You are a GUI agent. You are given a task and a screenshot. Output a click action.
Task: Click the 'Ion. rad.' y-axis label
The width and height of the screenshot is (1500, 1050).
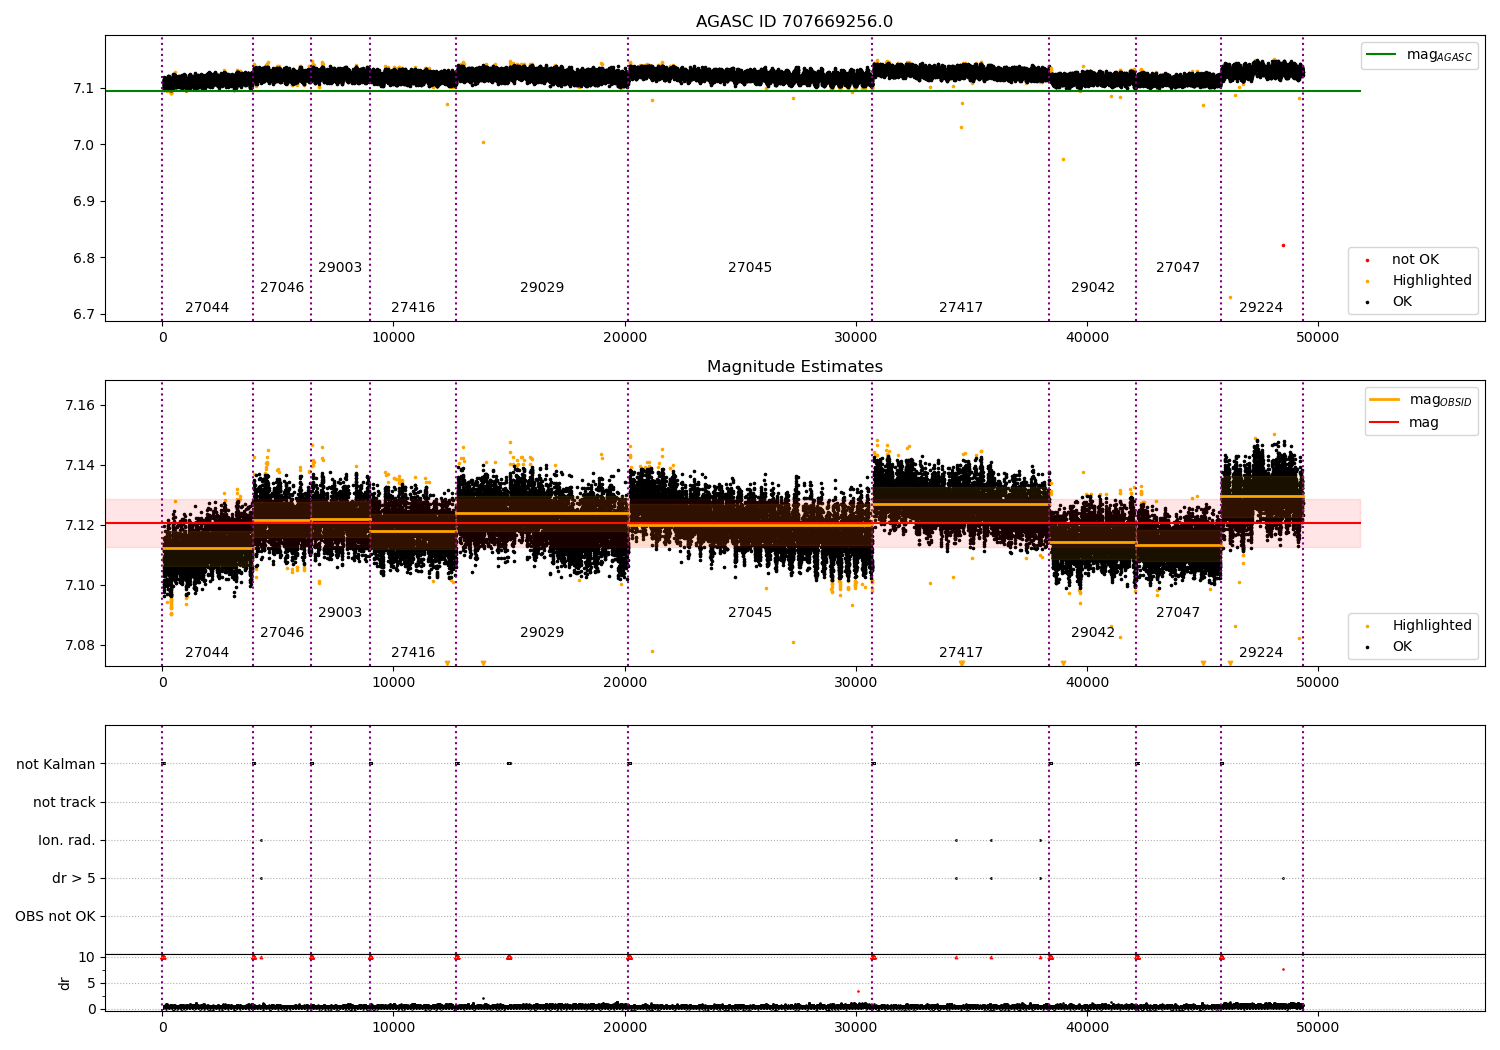(x=67, y=841)
